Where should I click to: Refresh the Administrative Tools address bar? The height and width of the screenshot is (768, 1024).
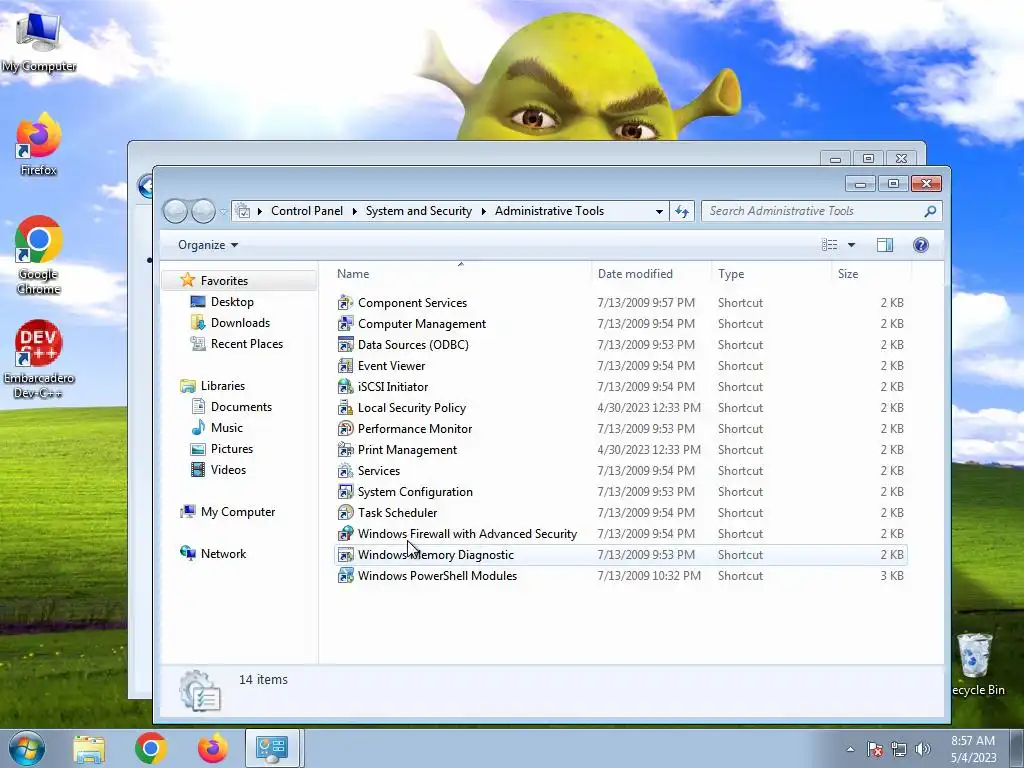(682, 211)
